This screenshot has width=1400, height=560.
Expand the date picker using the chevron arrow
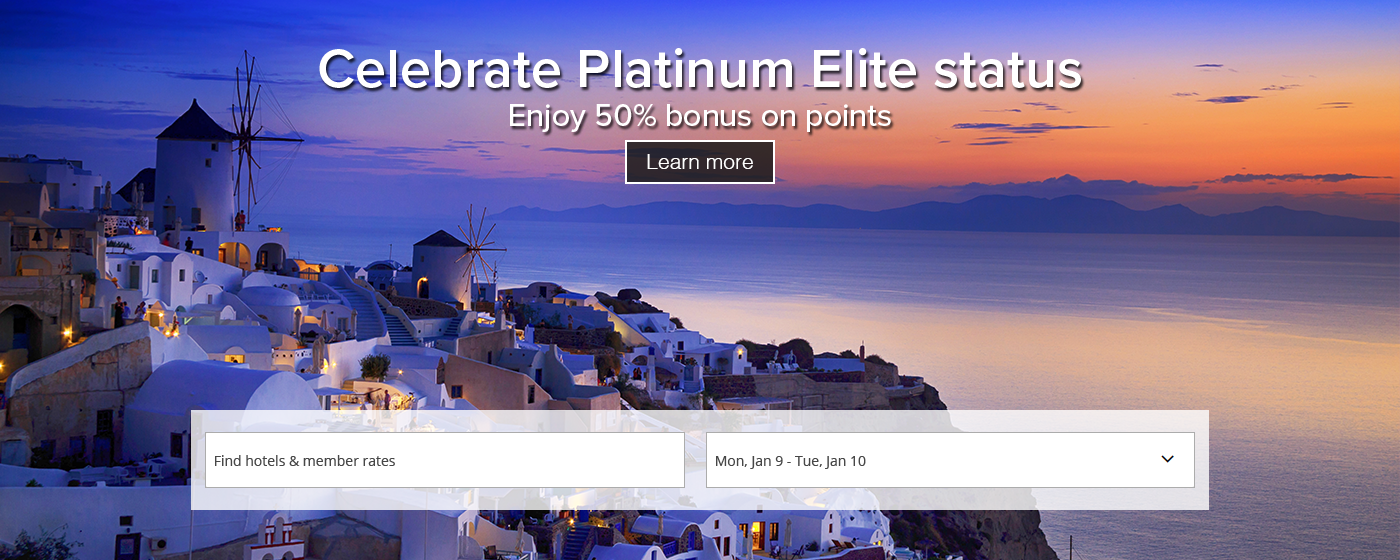coord(1167,459)
